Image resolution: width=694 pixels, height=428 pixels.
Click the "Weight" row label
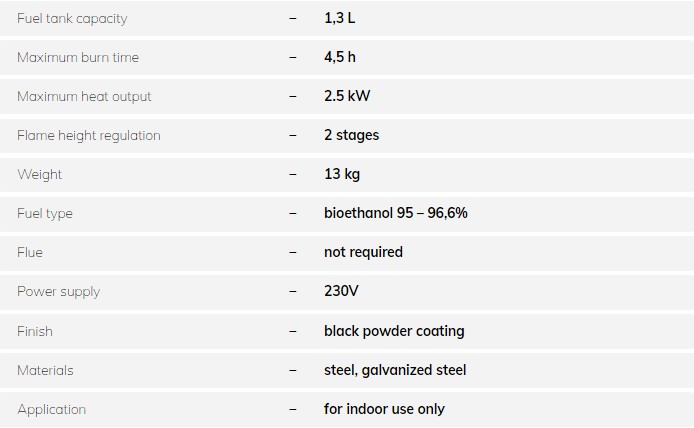pyautogui.click(x=39, y=175)
